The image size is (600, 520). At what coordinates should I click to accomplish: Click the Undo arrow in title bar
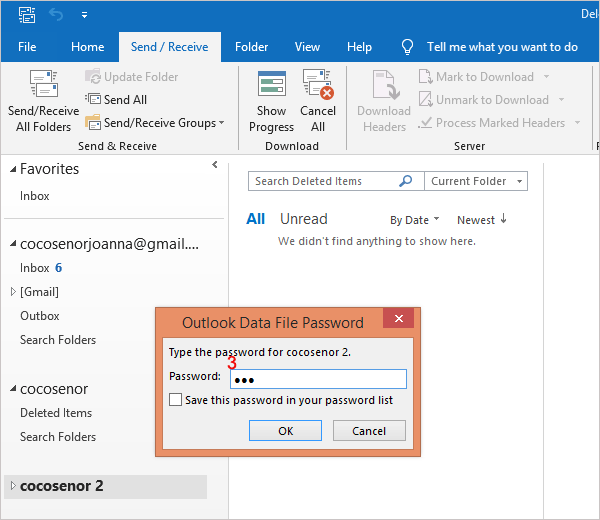(56, 15)
